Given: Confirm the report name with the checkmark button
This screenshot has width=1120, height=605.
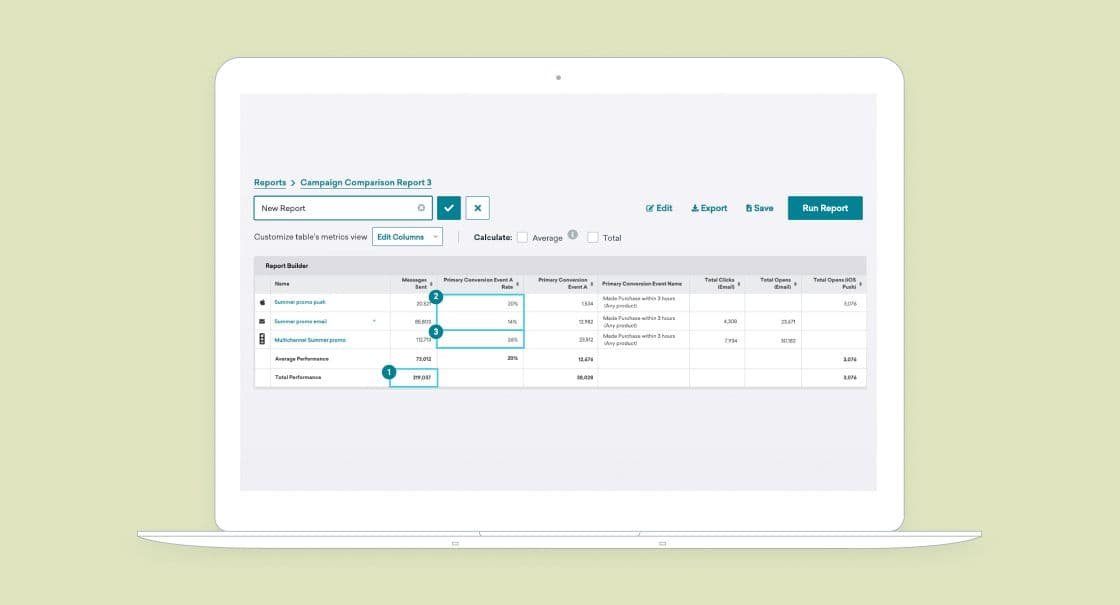Looking at the screenshot, I should coord(449,207).
